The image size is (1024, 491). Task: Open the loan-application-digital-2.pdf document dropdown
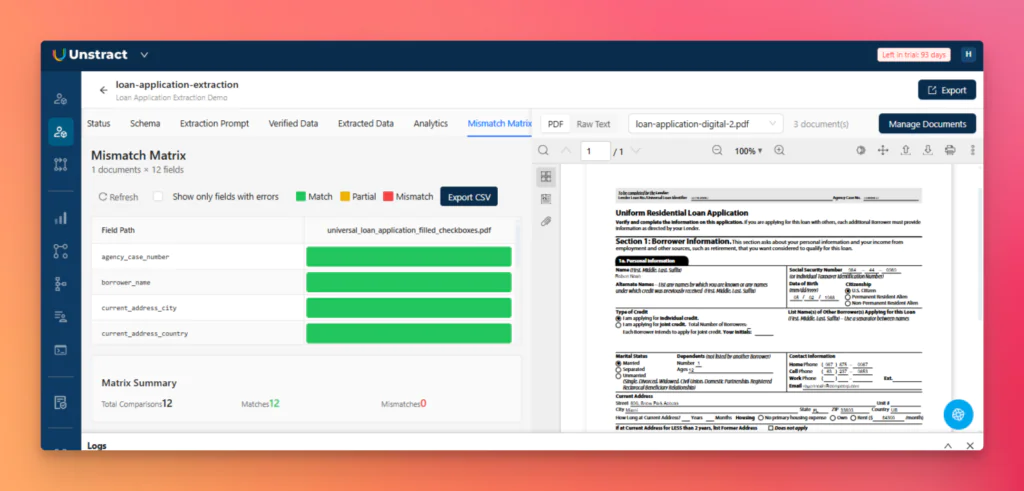706,123
